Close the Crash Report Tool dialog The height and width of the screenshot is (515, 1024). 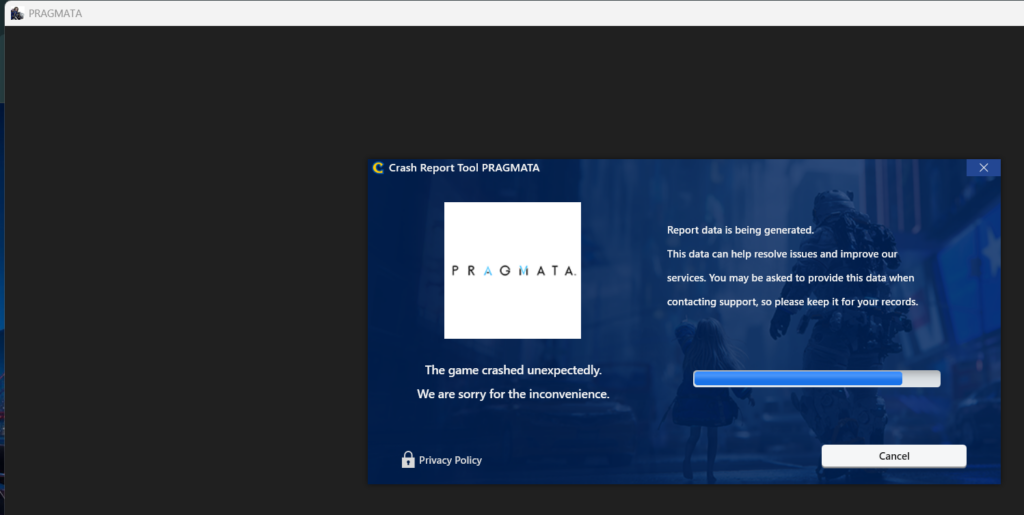tap(984, 168)
